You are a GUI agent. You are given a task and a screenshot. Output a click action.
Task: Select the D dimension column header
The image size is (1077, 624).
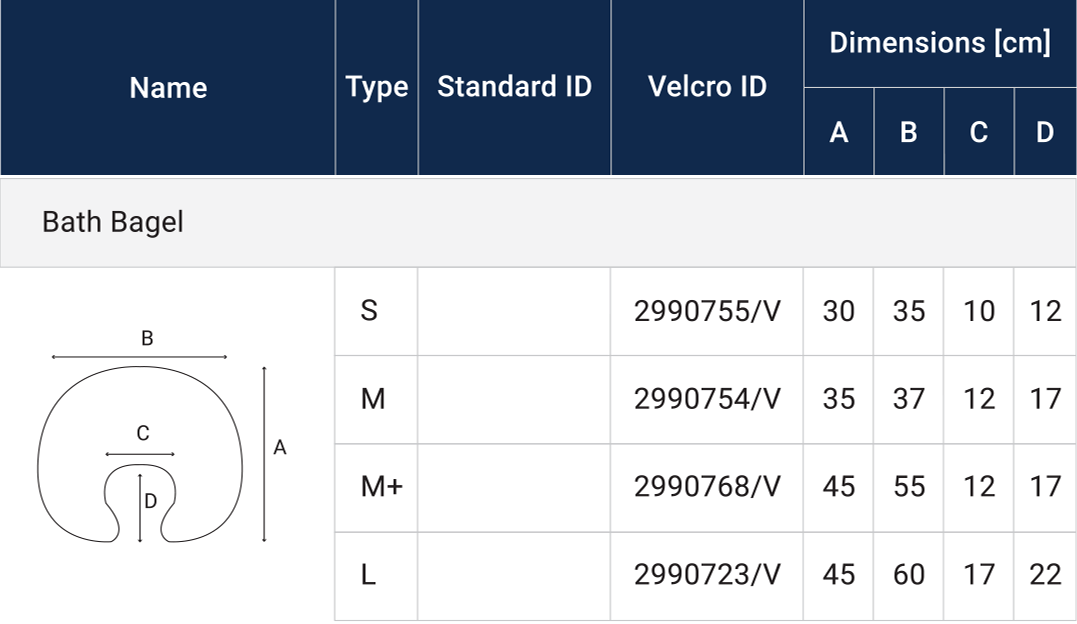click(x=1045, y=132)
